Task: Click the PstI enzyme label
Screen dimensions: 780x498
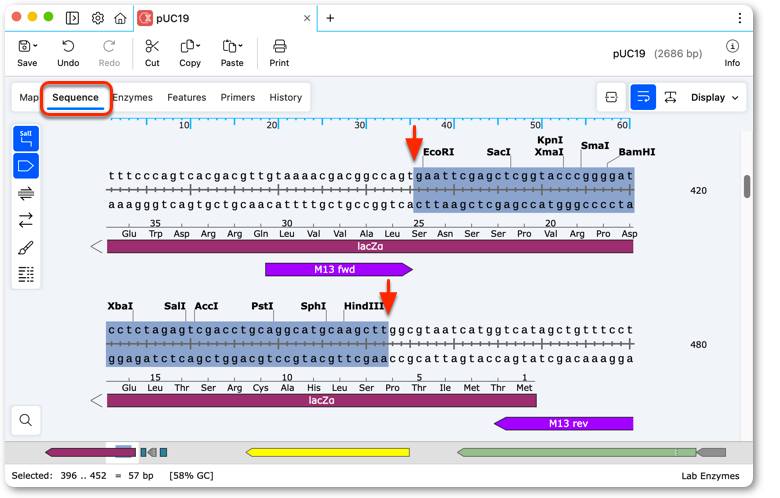Action: (262, 306)
